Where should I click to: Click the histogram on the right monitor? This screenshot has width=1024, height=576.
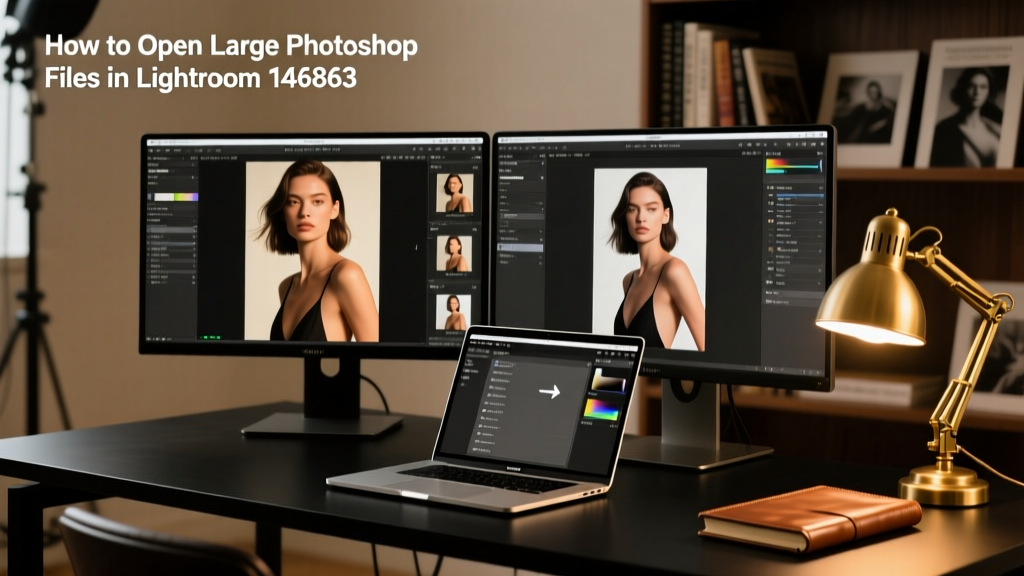click(793, 165)
